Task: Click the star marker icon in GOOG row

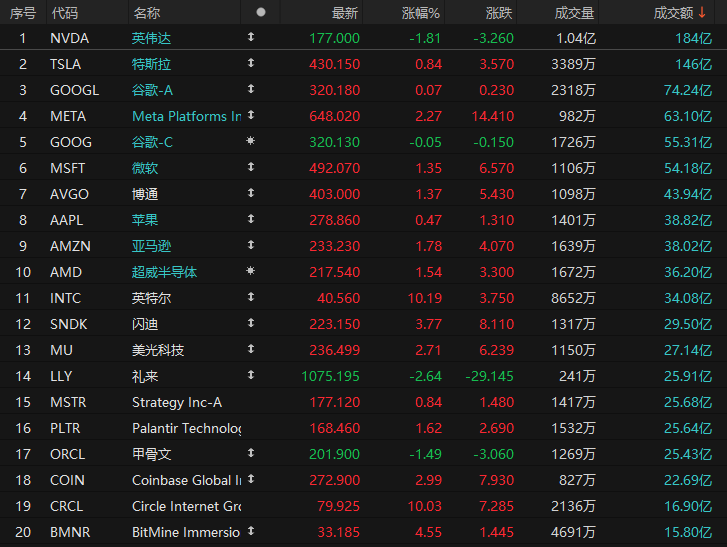Action: [250, 141]
